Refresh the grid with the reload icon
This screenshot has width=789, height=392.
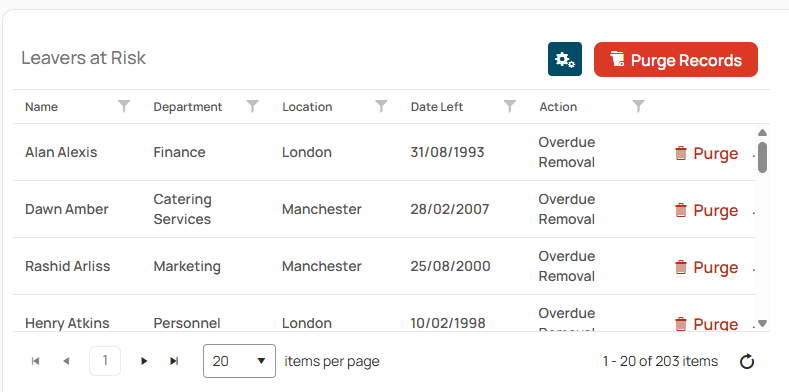coord(747,361)
